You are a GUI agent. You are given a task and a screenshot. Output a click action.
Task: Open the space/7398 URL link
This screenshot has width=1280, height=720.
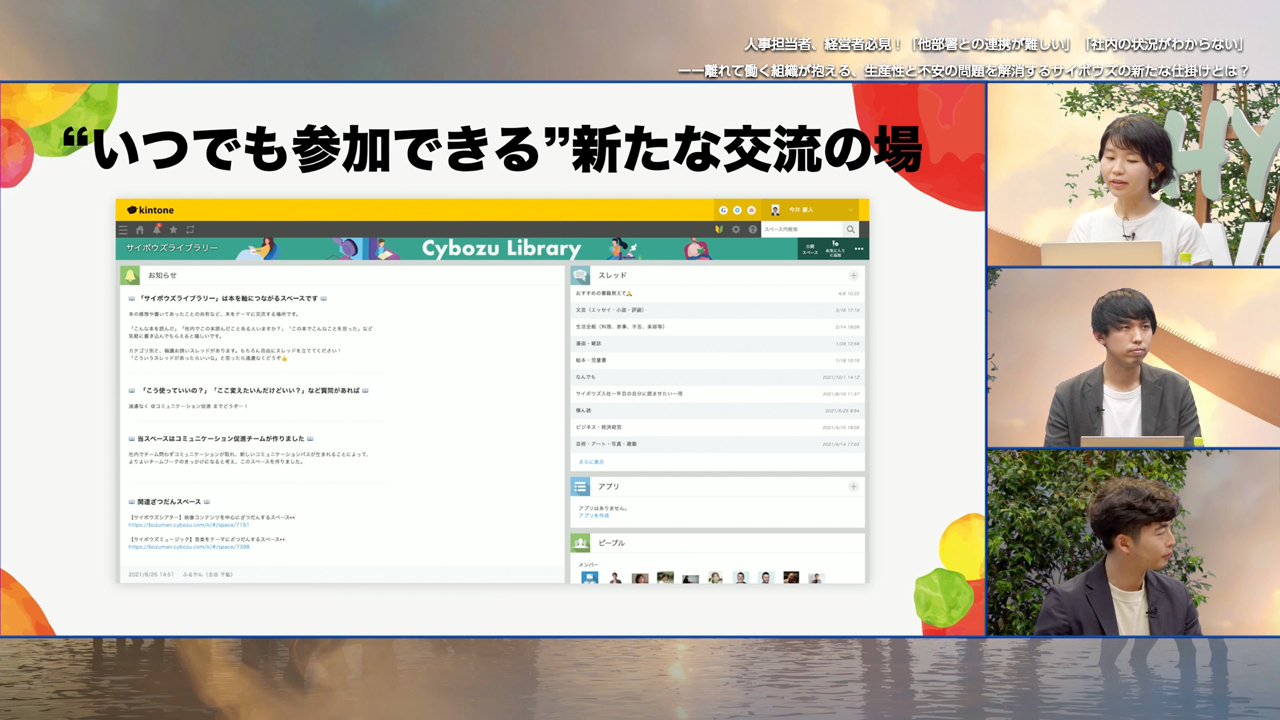[x=189, y=547]
